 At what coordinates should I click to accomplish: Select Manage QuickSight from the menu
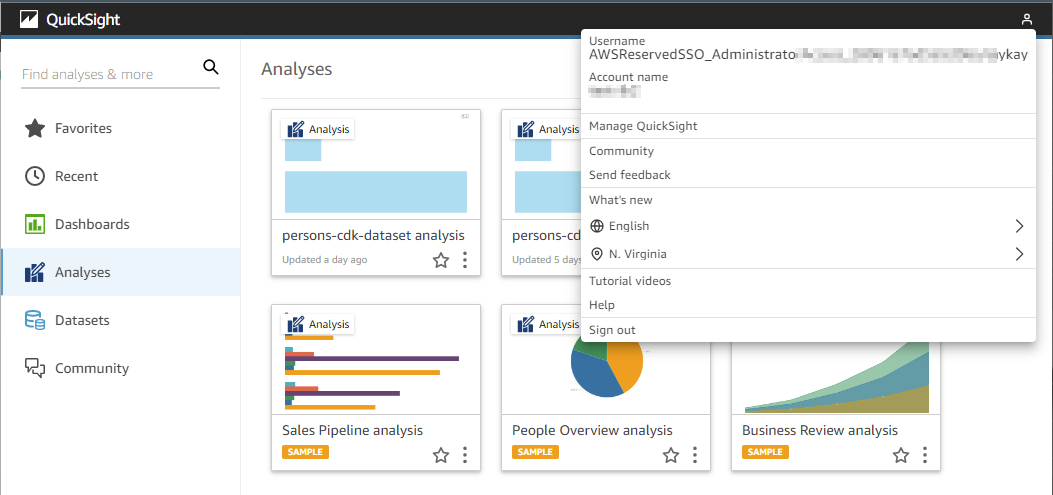tap(808, 126)
